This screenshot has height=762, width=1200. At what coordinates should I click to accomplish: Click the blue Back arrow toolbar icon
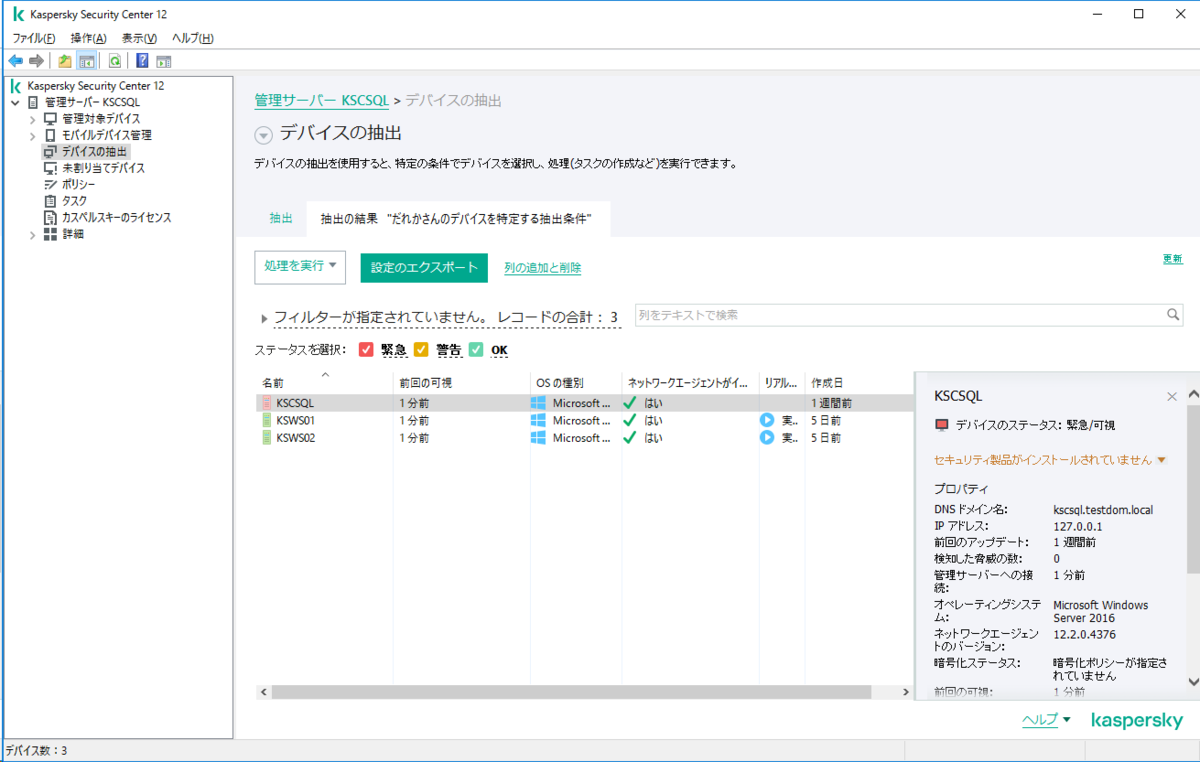[15, 61]
